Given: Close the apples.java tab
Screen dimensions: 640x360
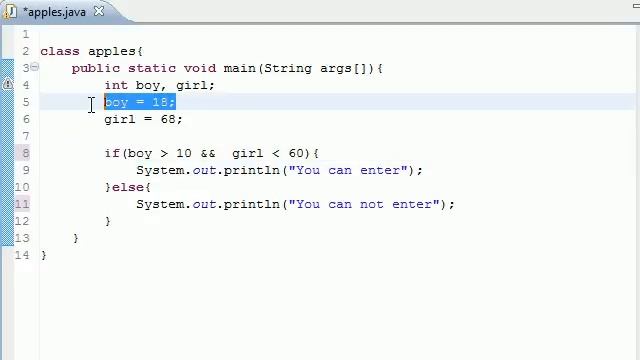Looking at the screenshot, I should (99, 11).
